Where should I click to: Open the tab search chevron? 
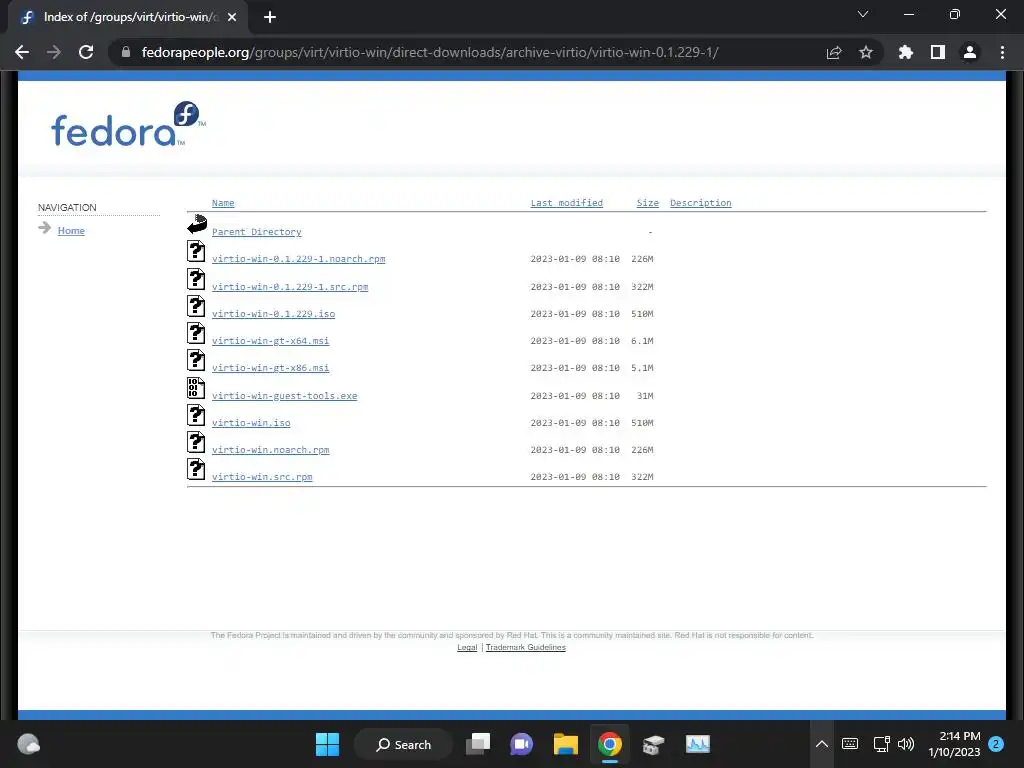point(863,14)
